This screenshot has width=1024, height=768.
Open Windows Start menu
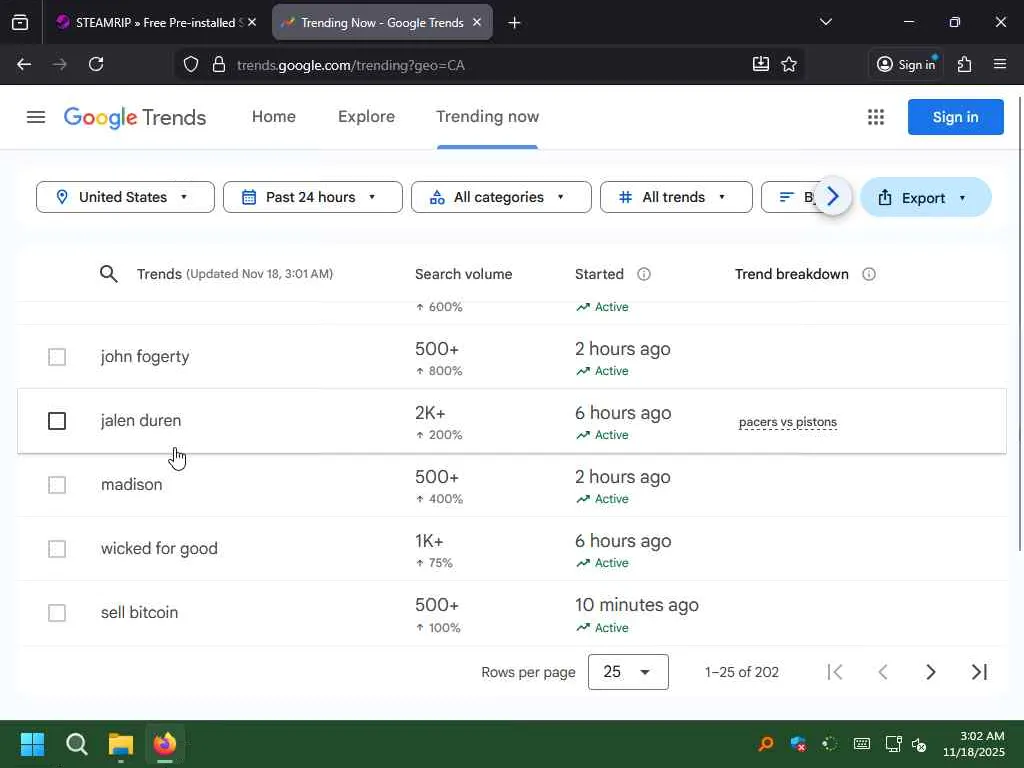(x=32, y=744)
